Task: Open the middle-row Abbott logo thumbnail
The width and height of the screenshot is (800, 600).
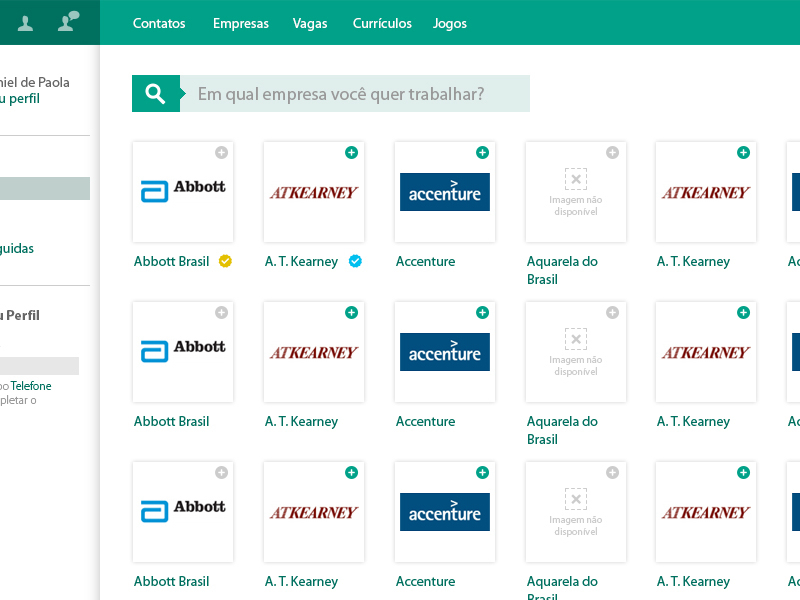Action: click(x=183, y=352)
